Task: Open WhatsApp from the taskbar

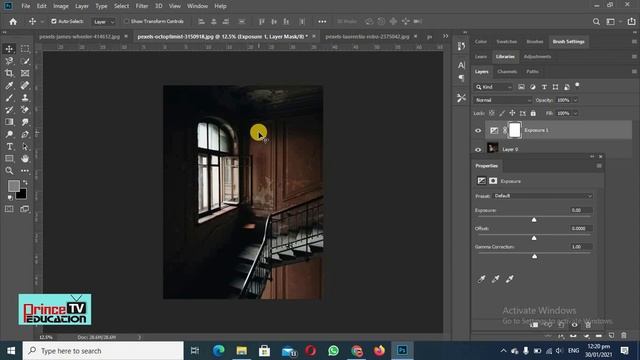Action: pos(333,351)
